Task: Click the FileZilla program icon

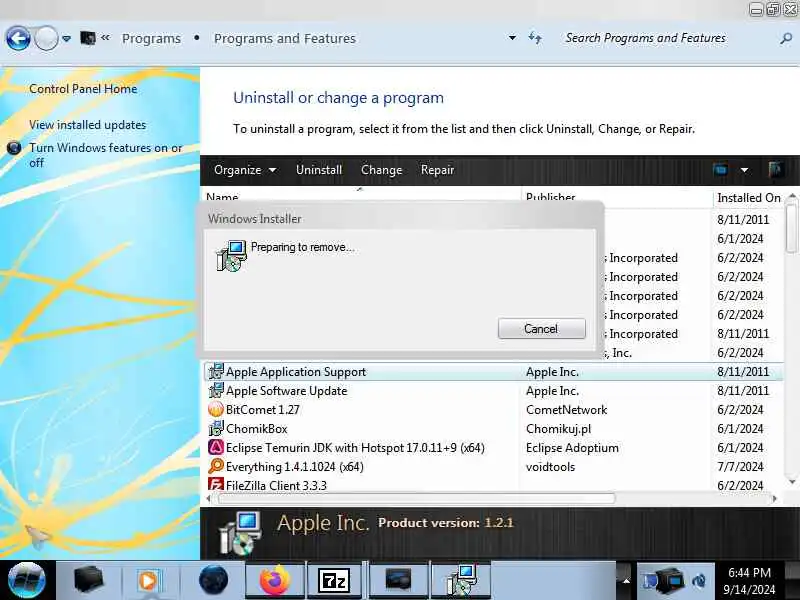Action: pyautogui.click(x=216, y=484)
